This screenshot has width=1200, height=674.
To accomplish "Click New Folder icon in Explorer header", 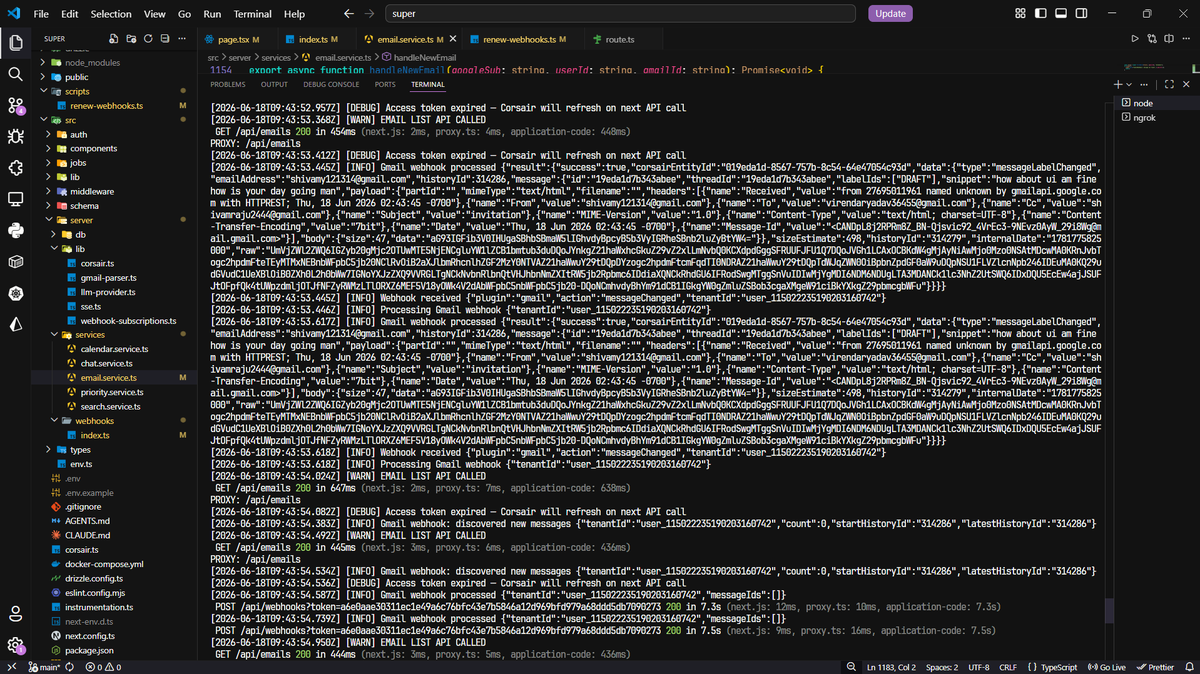I will [132, 38].
